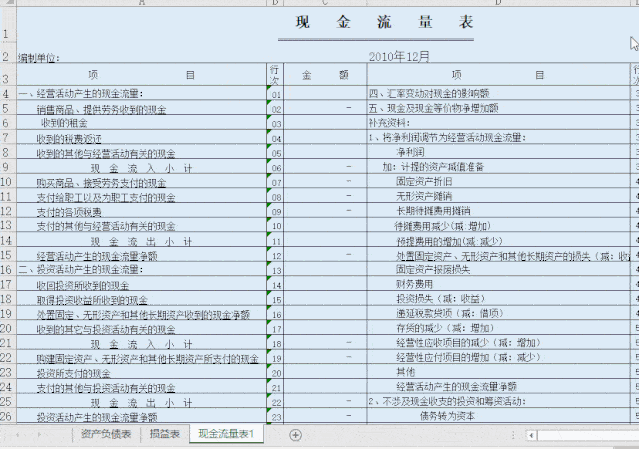This screenshot has width=639, height=449.
Task: Select cell 取得投资收益所收到的现金
Action: coord(141,299)
